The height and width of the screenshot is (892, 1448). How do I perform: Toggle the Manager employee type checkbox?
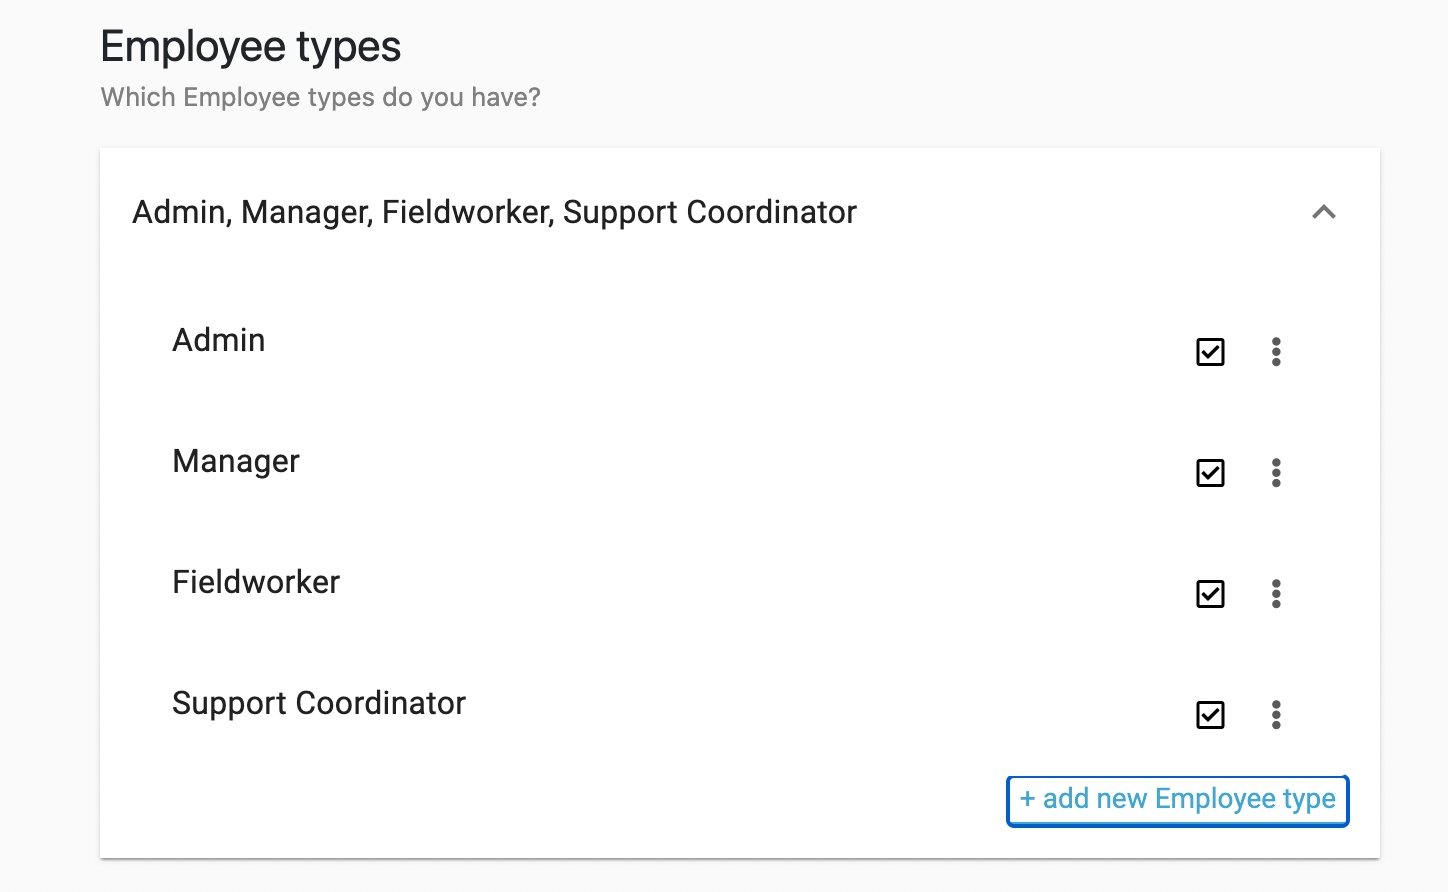point(1210,473)
